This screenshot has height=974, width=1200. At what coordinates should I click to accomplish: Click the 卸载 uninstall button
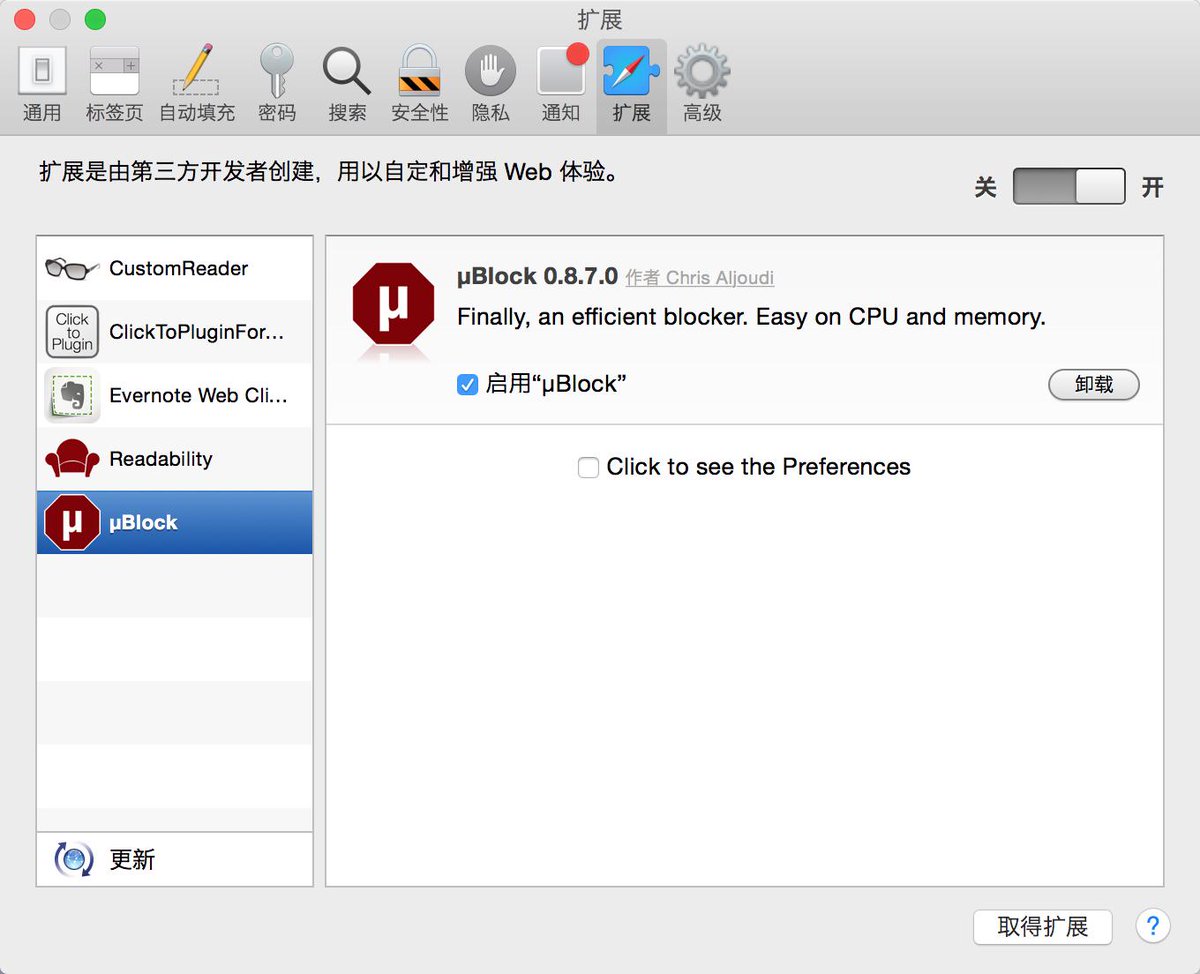click(x=1094, y=384)
